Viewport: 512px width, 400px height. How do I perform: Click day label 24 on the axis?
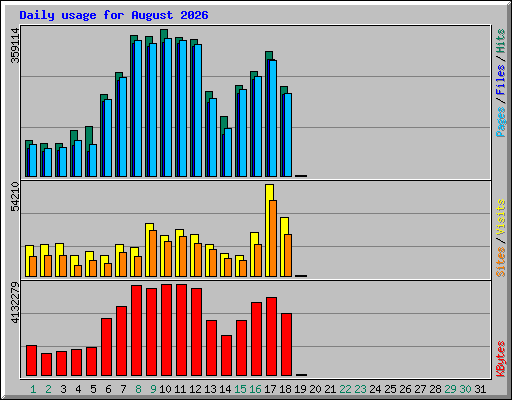375,389
